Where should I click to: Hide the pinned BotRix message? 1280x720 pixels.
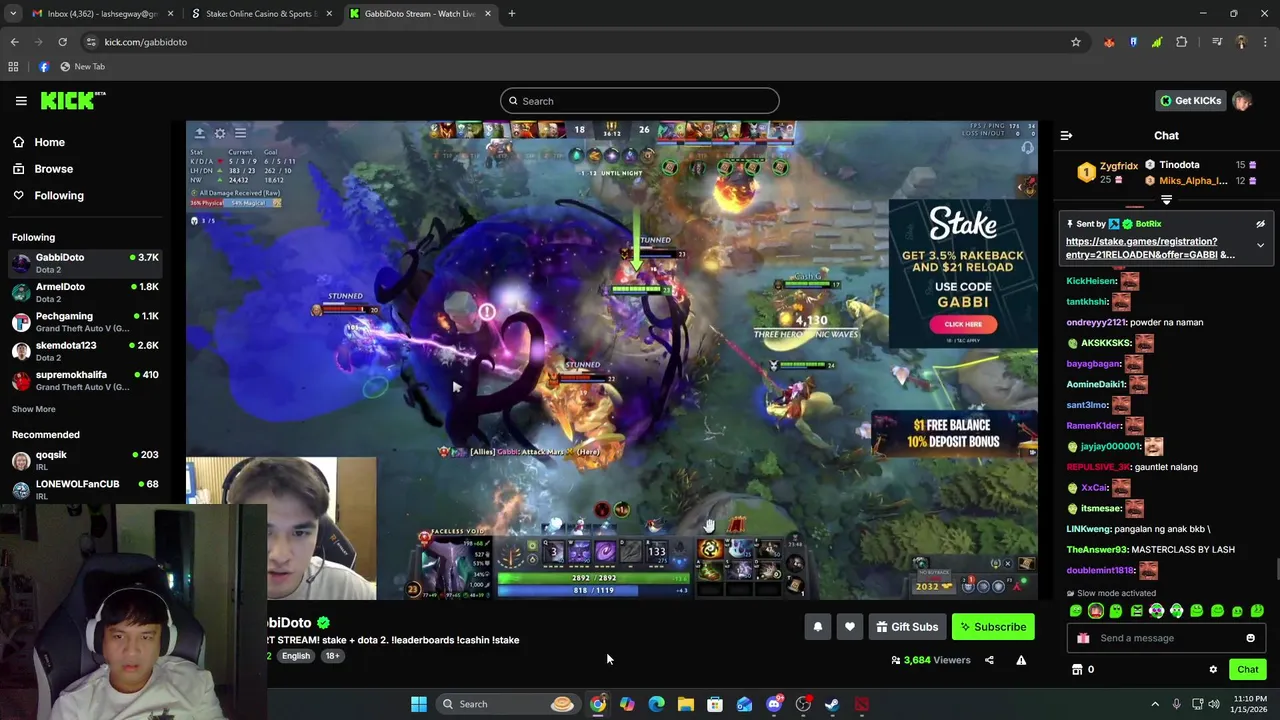click(1260, 224)
